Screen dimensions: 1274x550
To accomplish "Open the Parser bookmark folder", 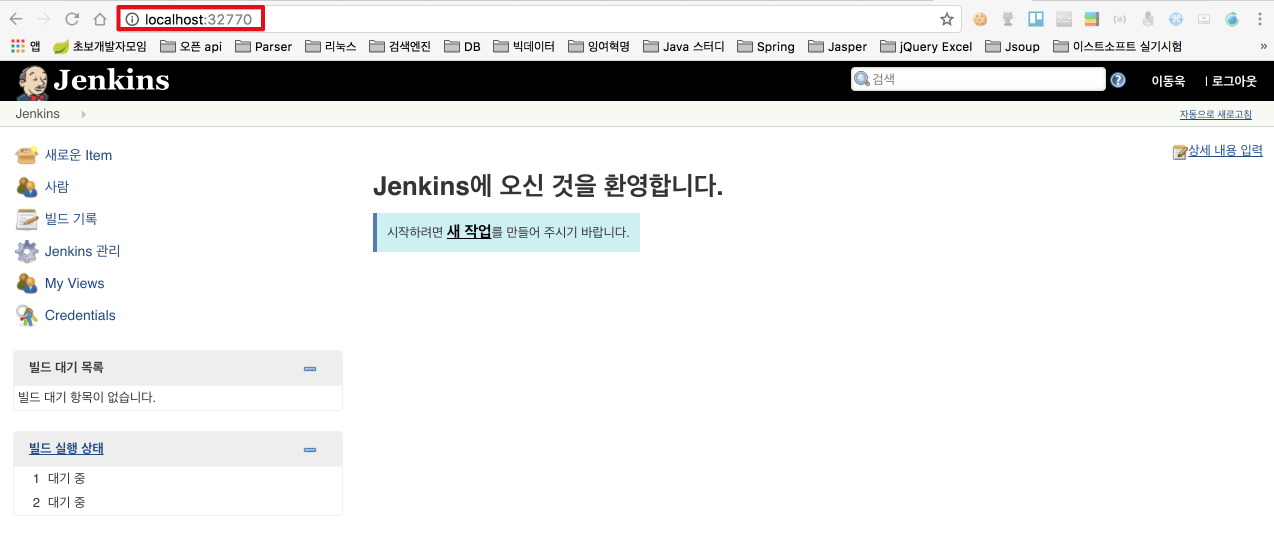I will [x=263, y=46].
